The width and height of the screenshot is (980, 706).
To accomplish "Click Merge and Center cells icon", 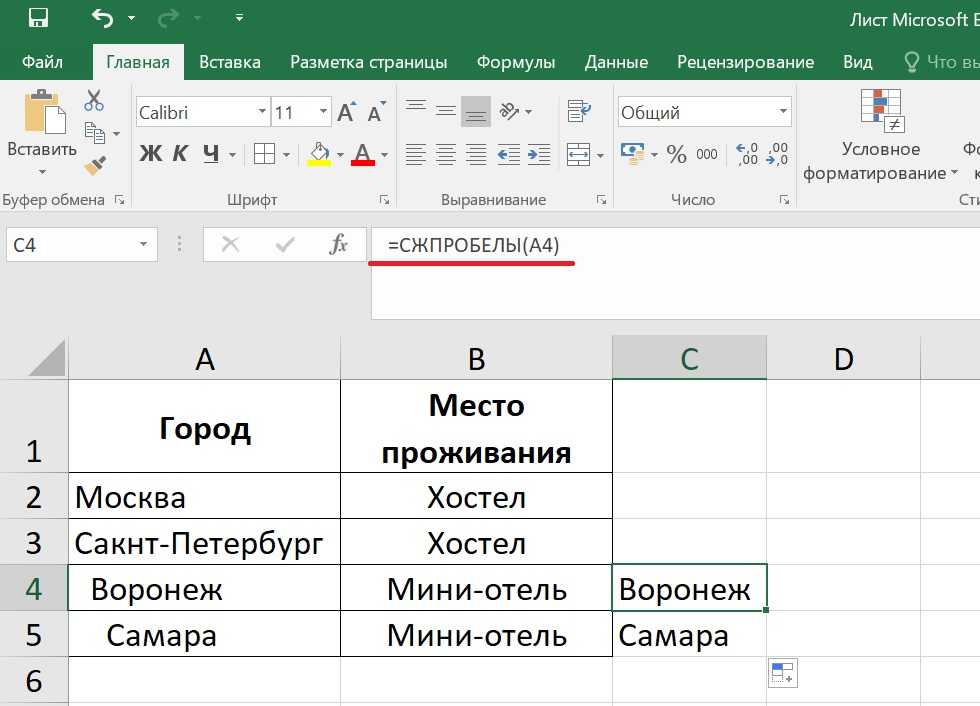I will point(578,154).
